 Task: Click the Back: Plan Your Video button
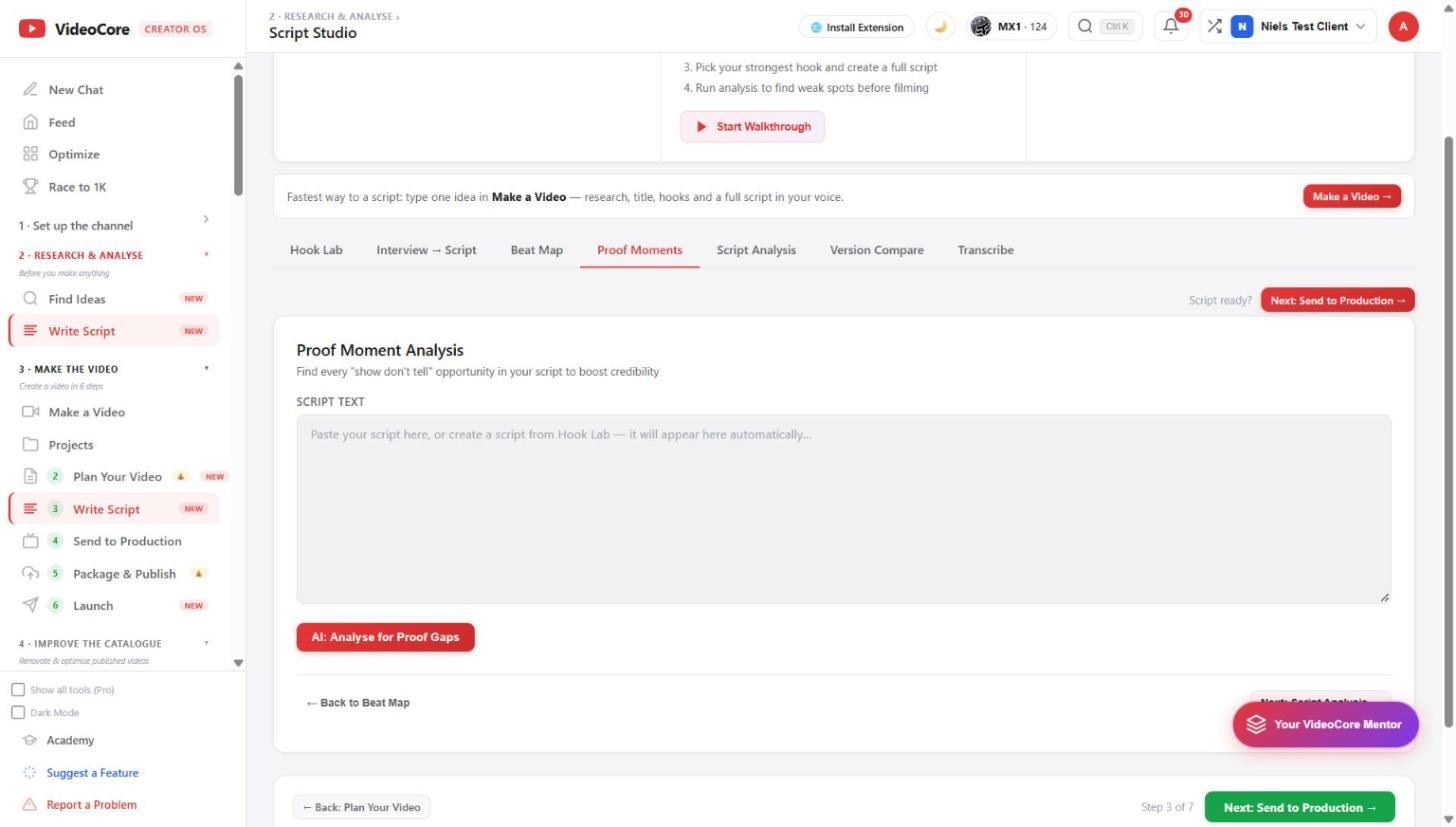pos(362,807)
